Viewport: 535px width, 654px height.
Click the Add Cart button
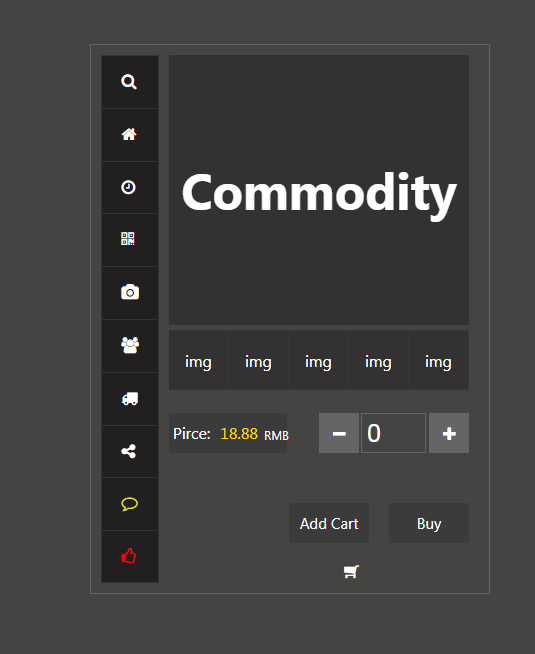point(329,523)
